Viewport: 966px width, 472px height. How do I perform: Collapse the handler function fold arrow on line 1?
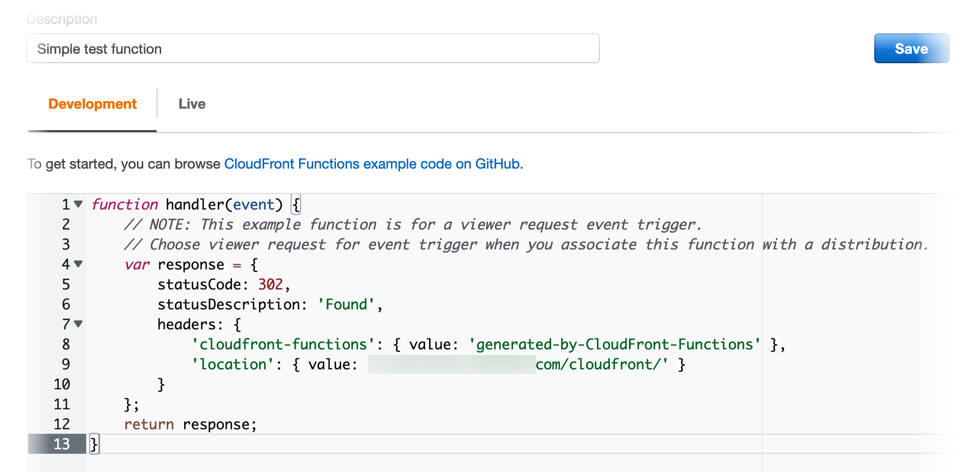pos(78,204)
